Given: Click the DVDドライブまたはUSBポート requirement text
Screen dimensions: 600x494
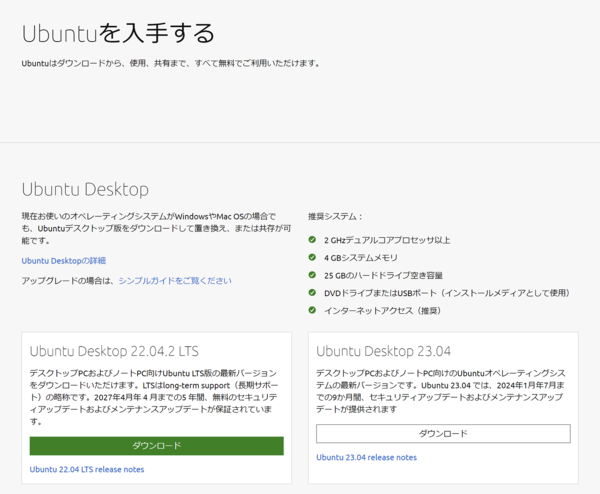Looking at the screenshot, I should [x=447, y=293].
